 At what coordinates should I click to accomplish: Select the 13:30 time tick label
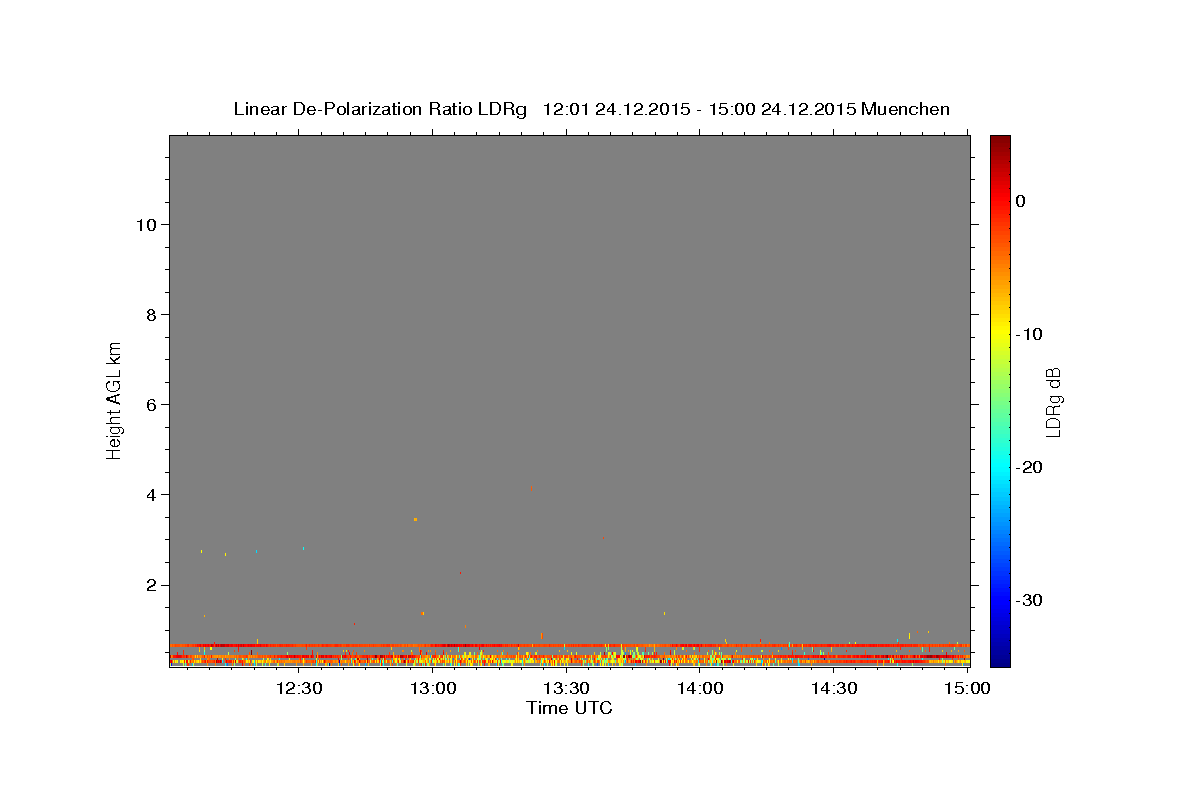566,688
